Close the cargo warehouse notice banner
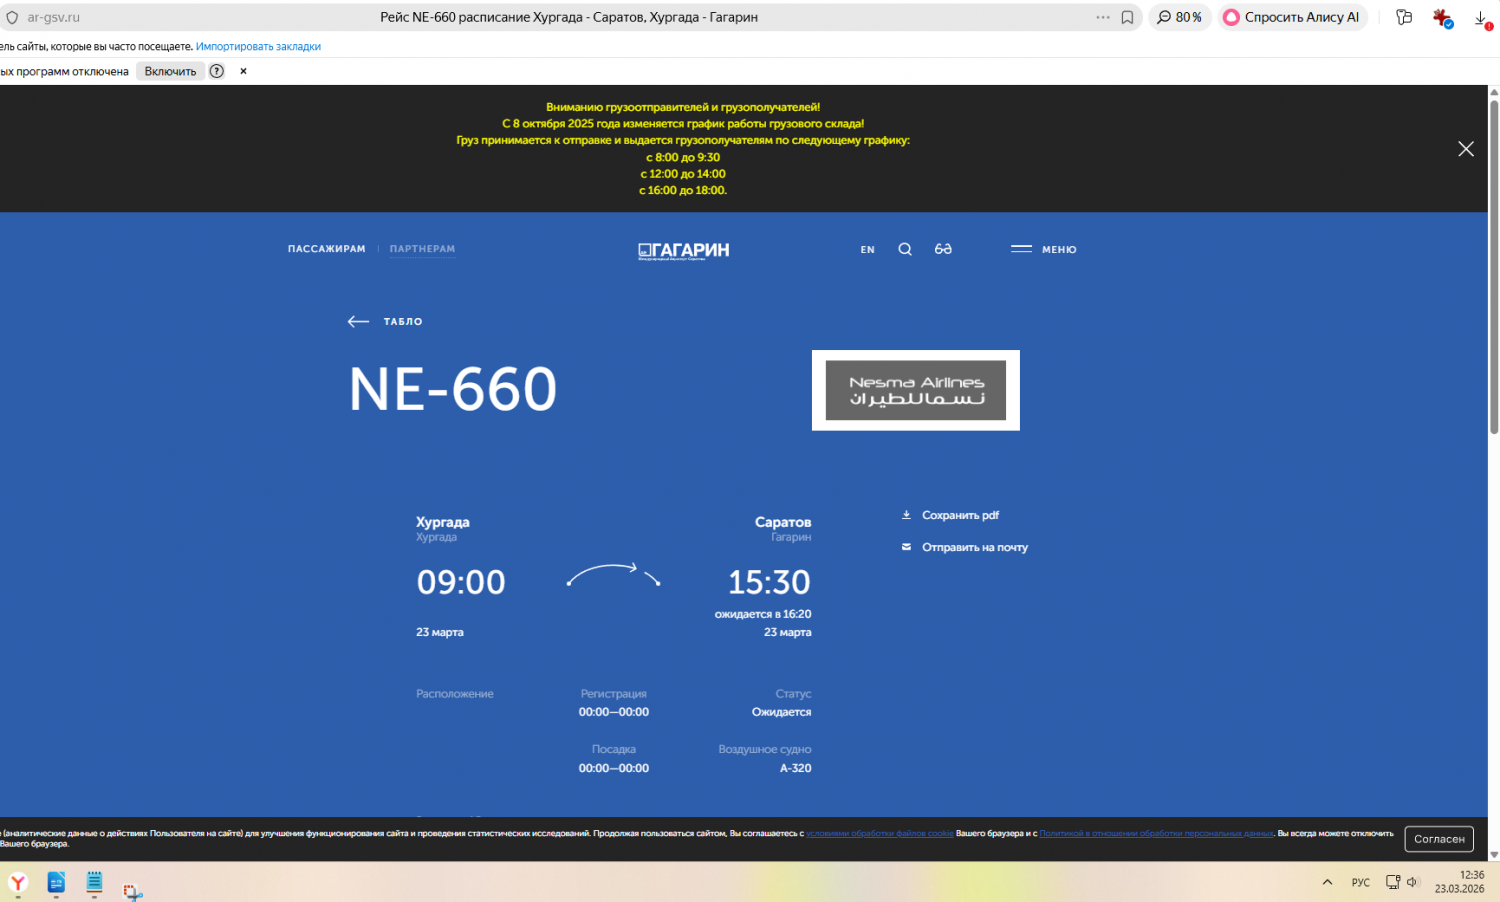 1465,149
